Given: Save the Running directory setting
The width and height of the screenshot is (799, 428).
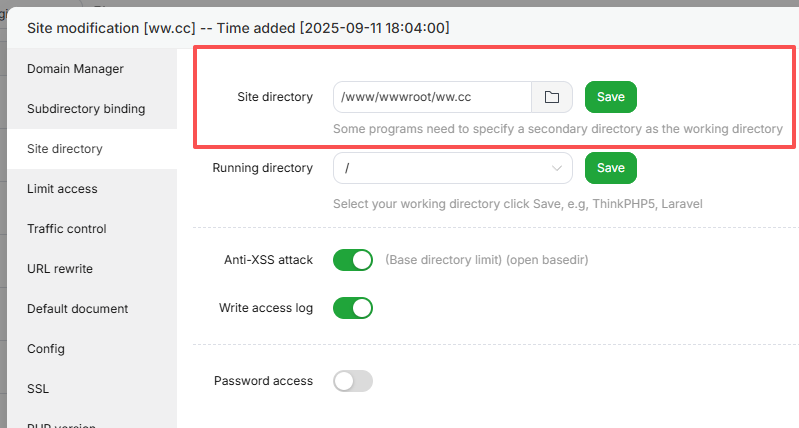Looking at the screenshot, I should pos(610,168).
